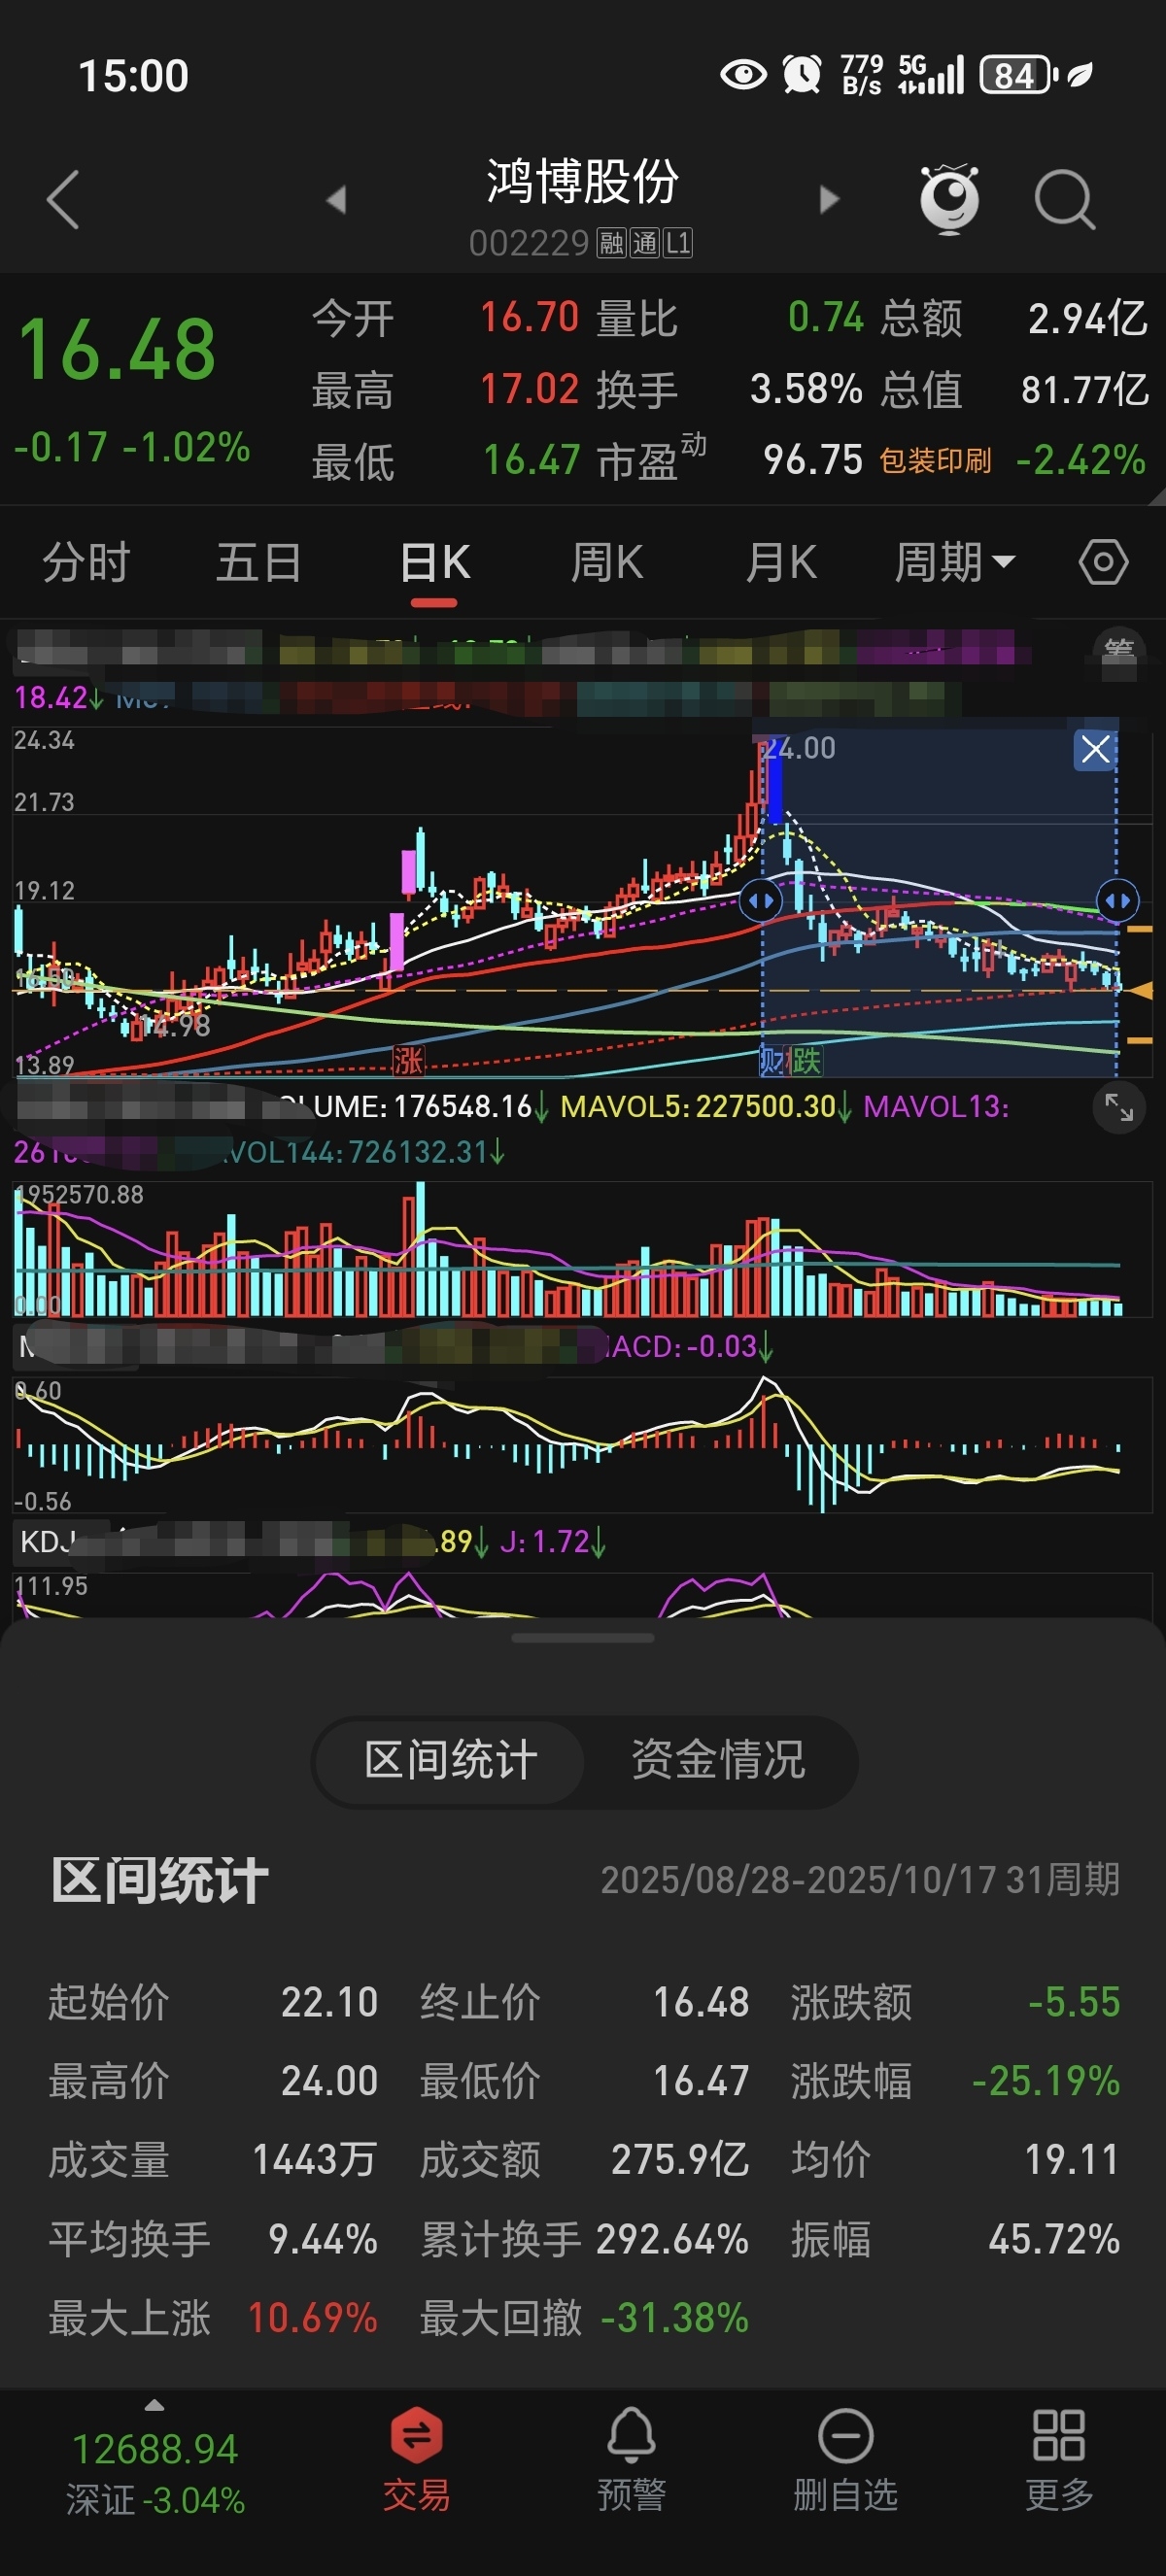1166x2576 pixels.
Task: Adjust the left interval range handle
Action: pyautogui.click(x=761, y=901)
